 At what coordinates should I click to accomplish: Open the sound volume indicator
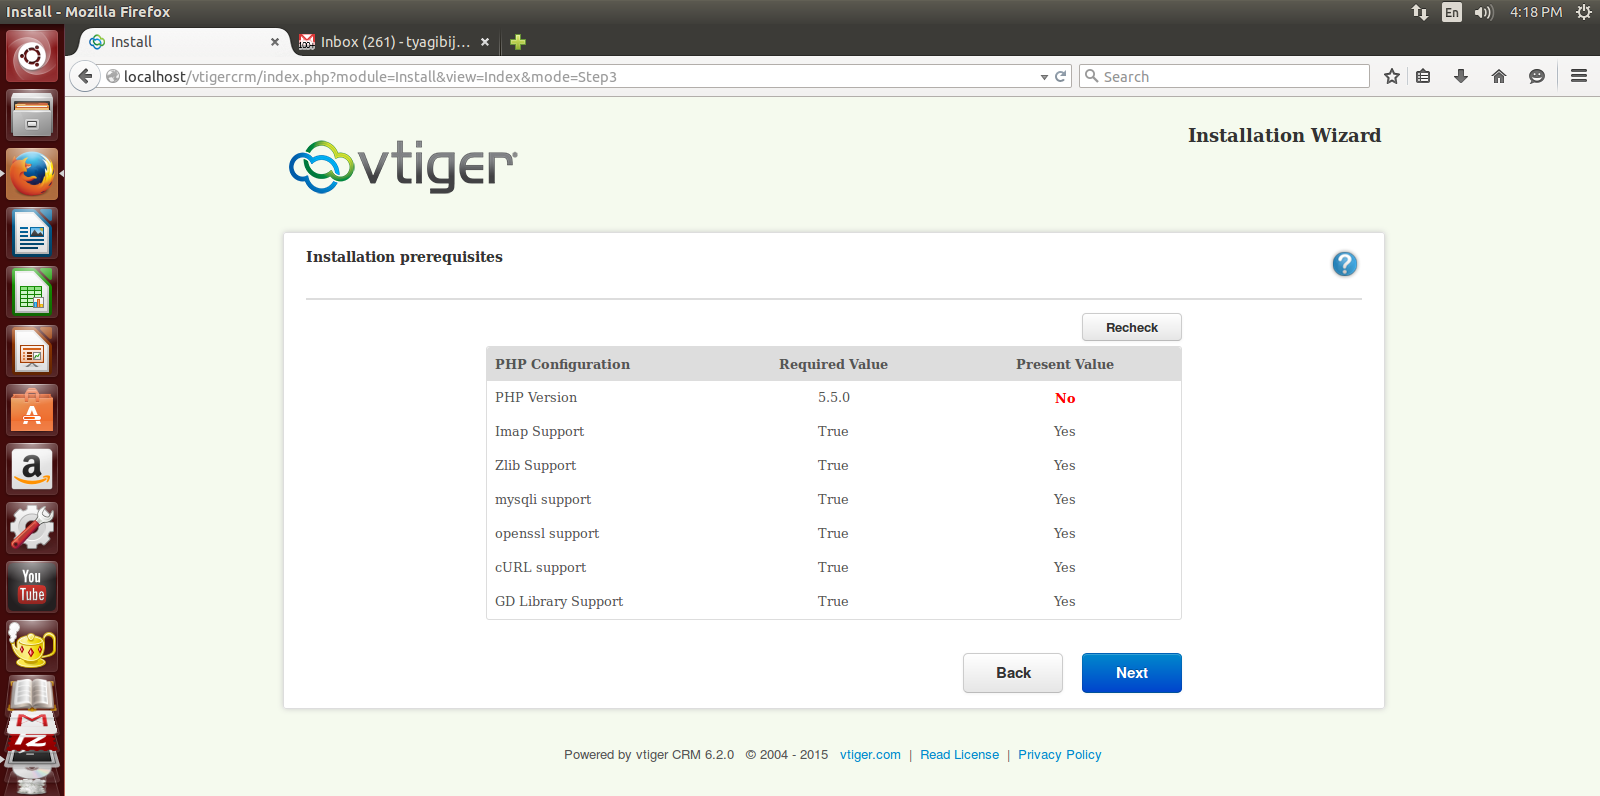pyautogui.click(x=1483, y=12)
